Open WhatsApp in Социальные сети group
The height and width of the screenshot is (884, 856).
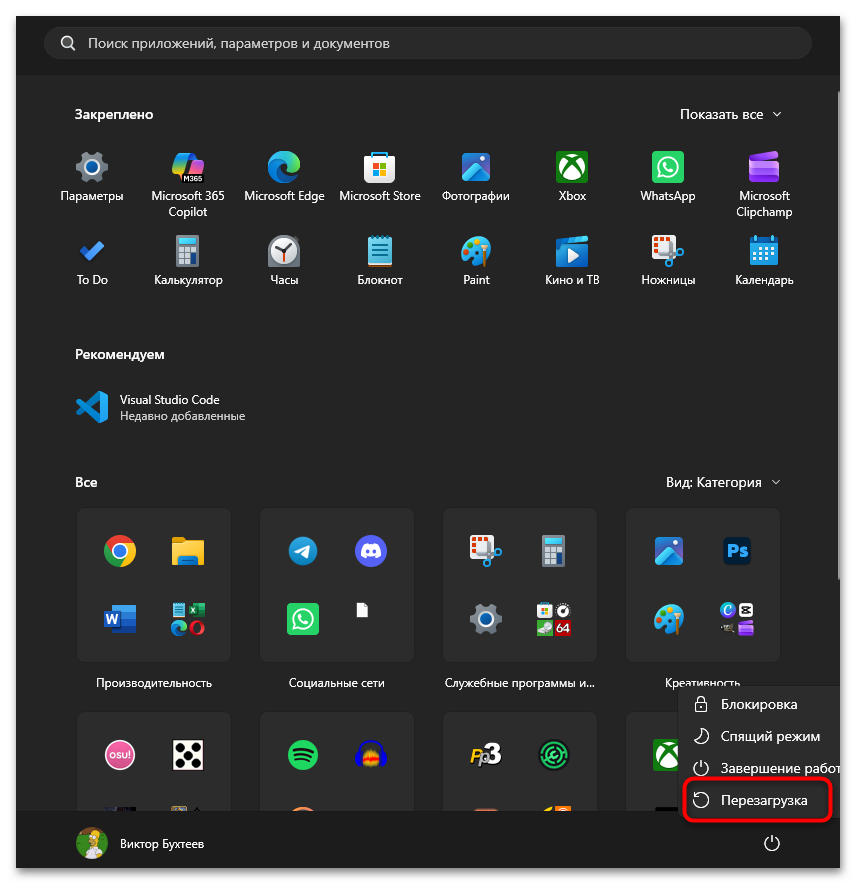(303, 618)
